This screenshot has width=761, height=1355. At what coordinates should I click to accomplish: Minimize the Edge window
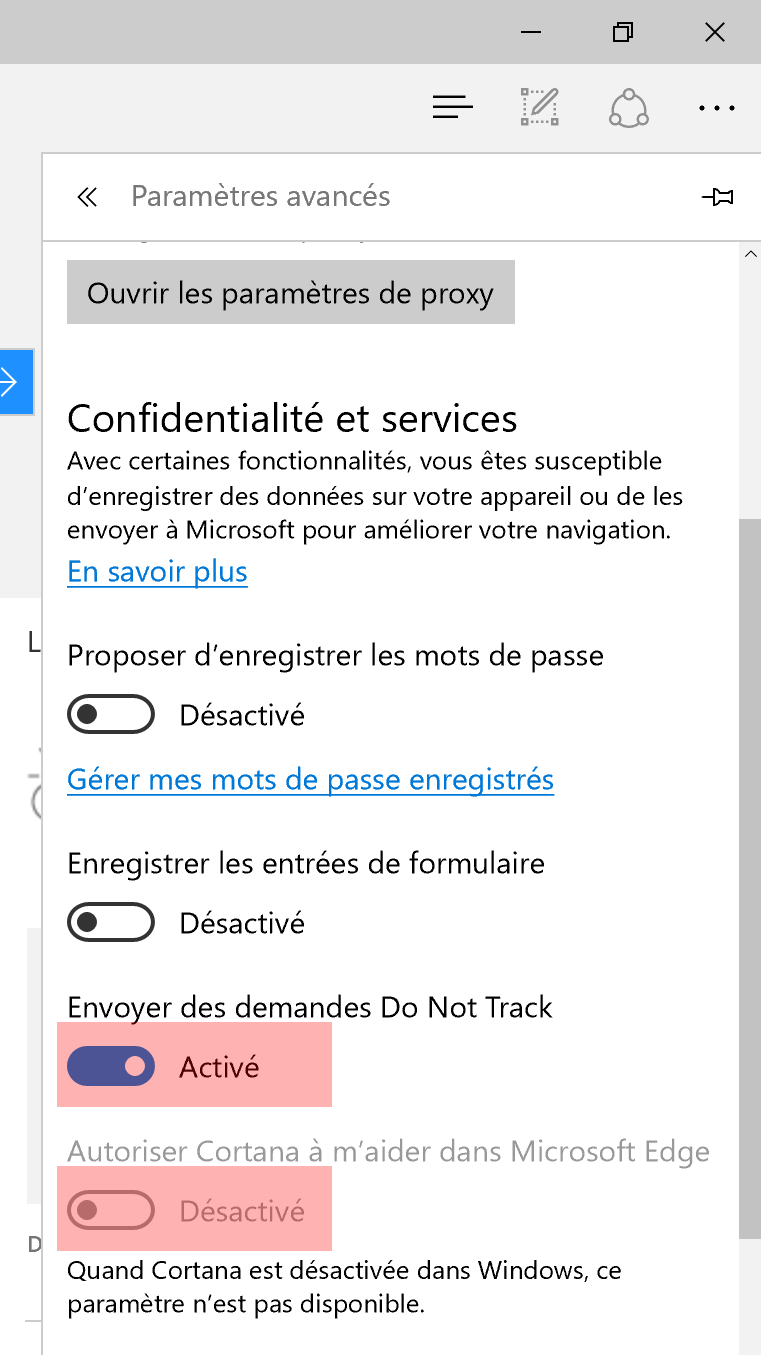tap(531, 33)
